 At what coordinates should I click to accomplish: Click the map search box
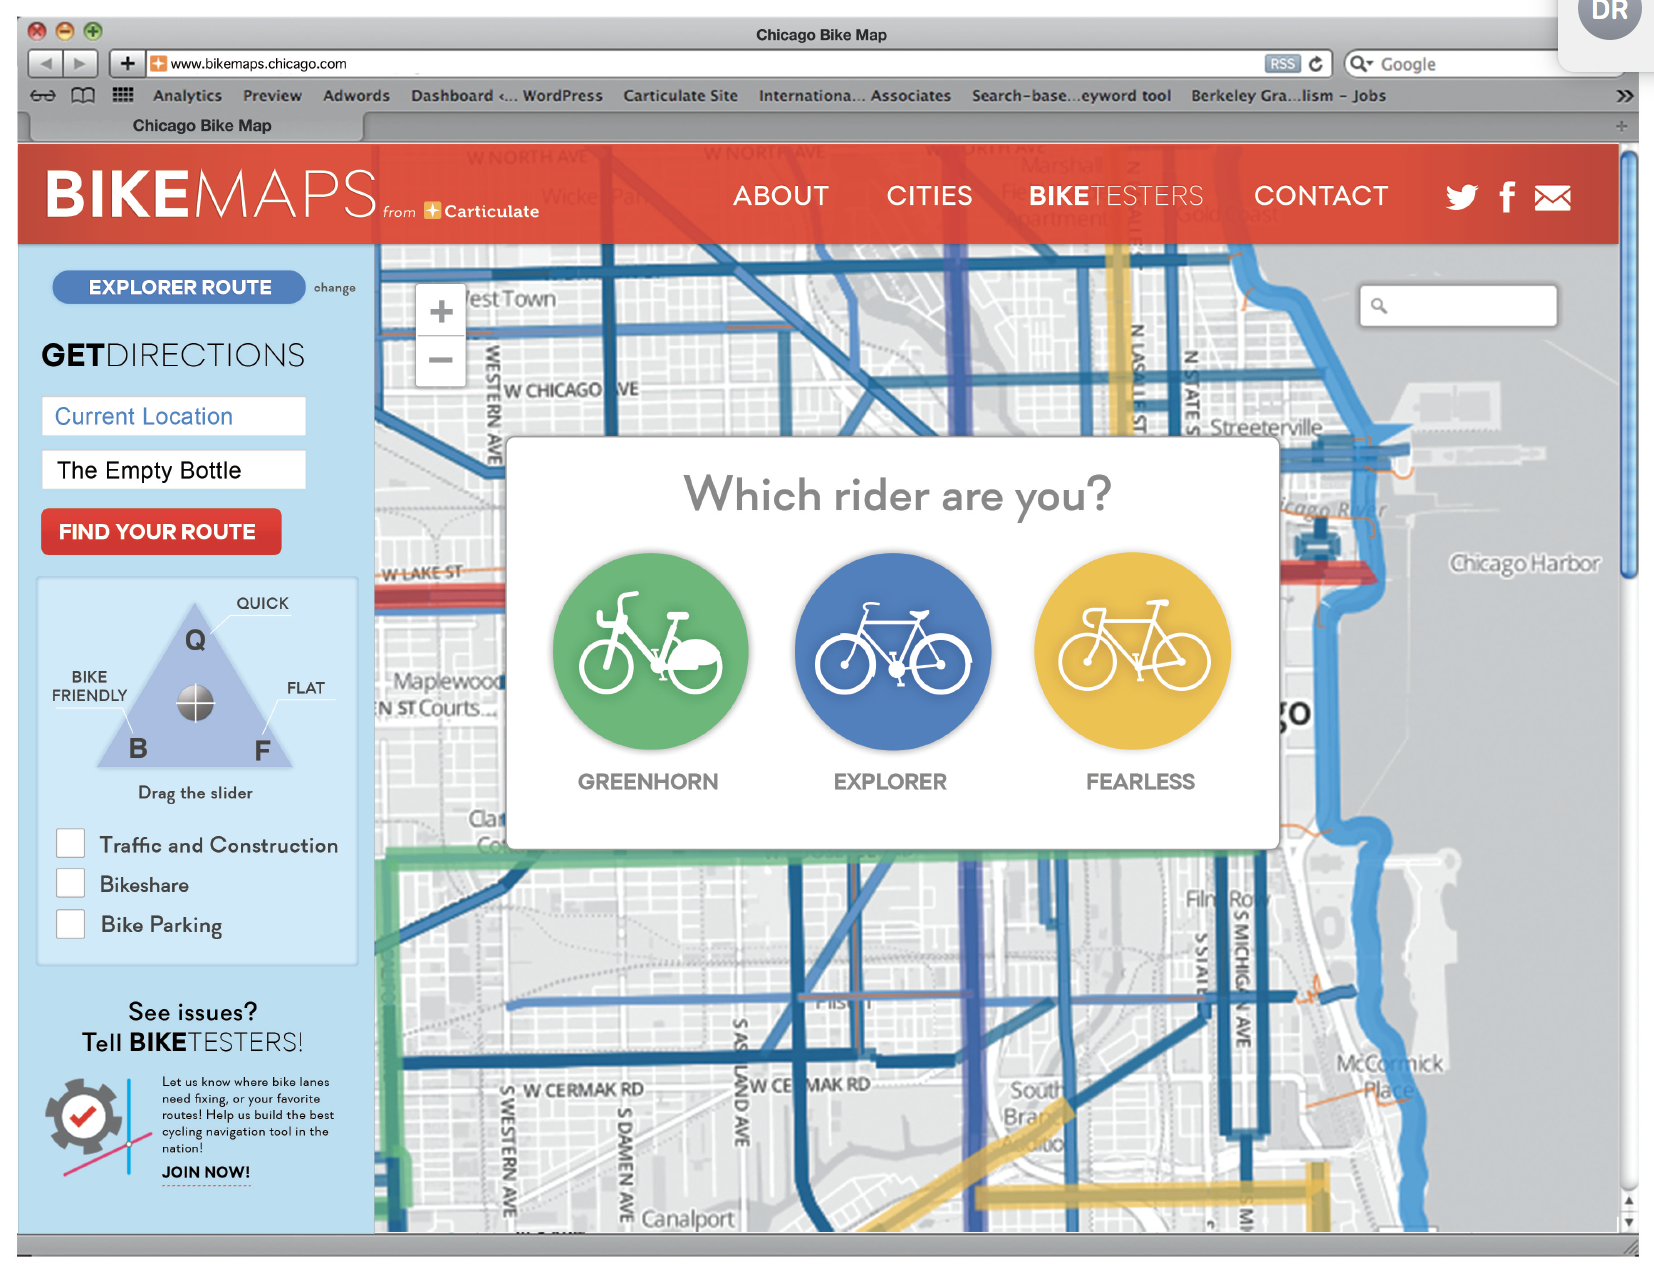(1458, 306)
